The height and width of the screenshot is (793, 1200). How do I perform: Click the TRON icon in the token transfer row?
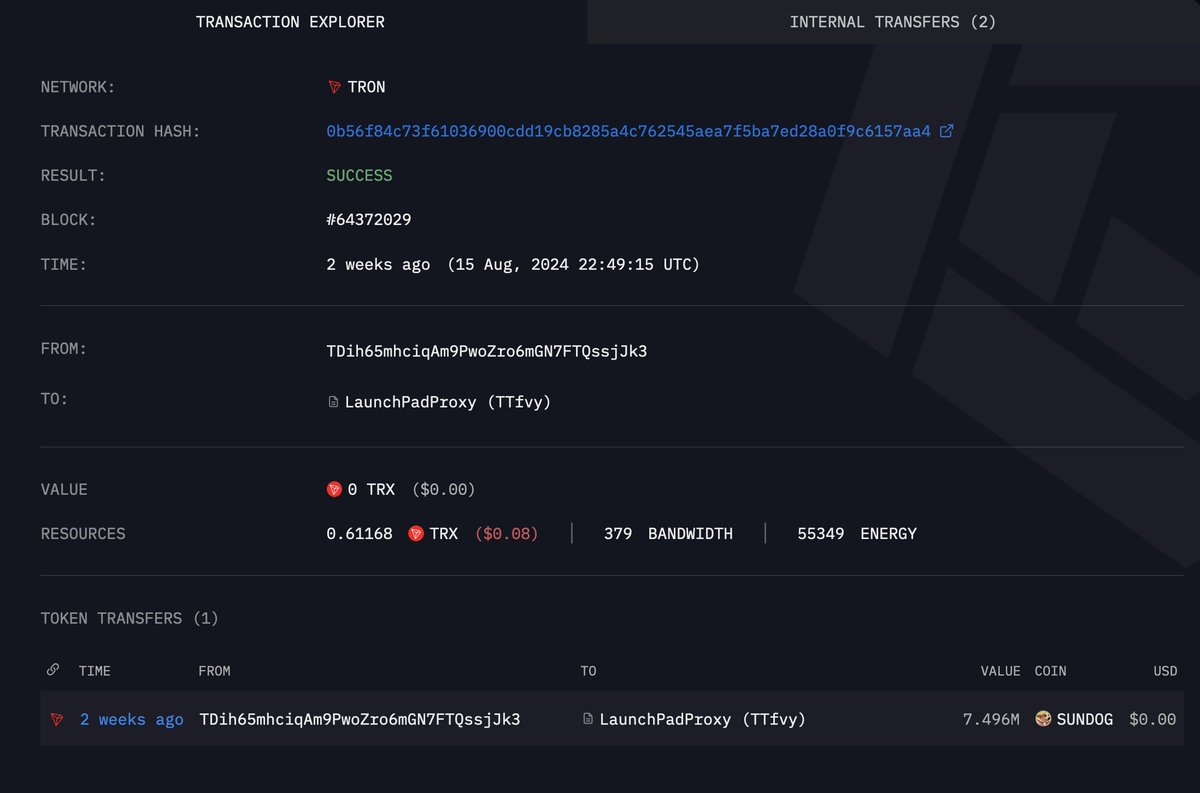pos(58,720)
